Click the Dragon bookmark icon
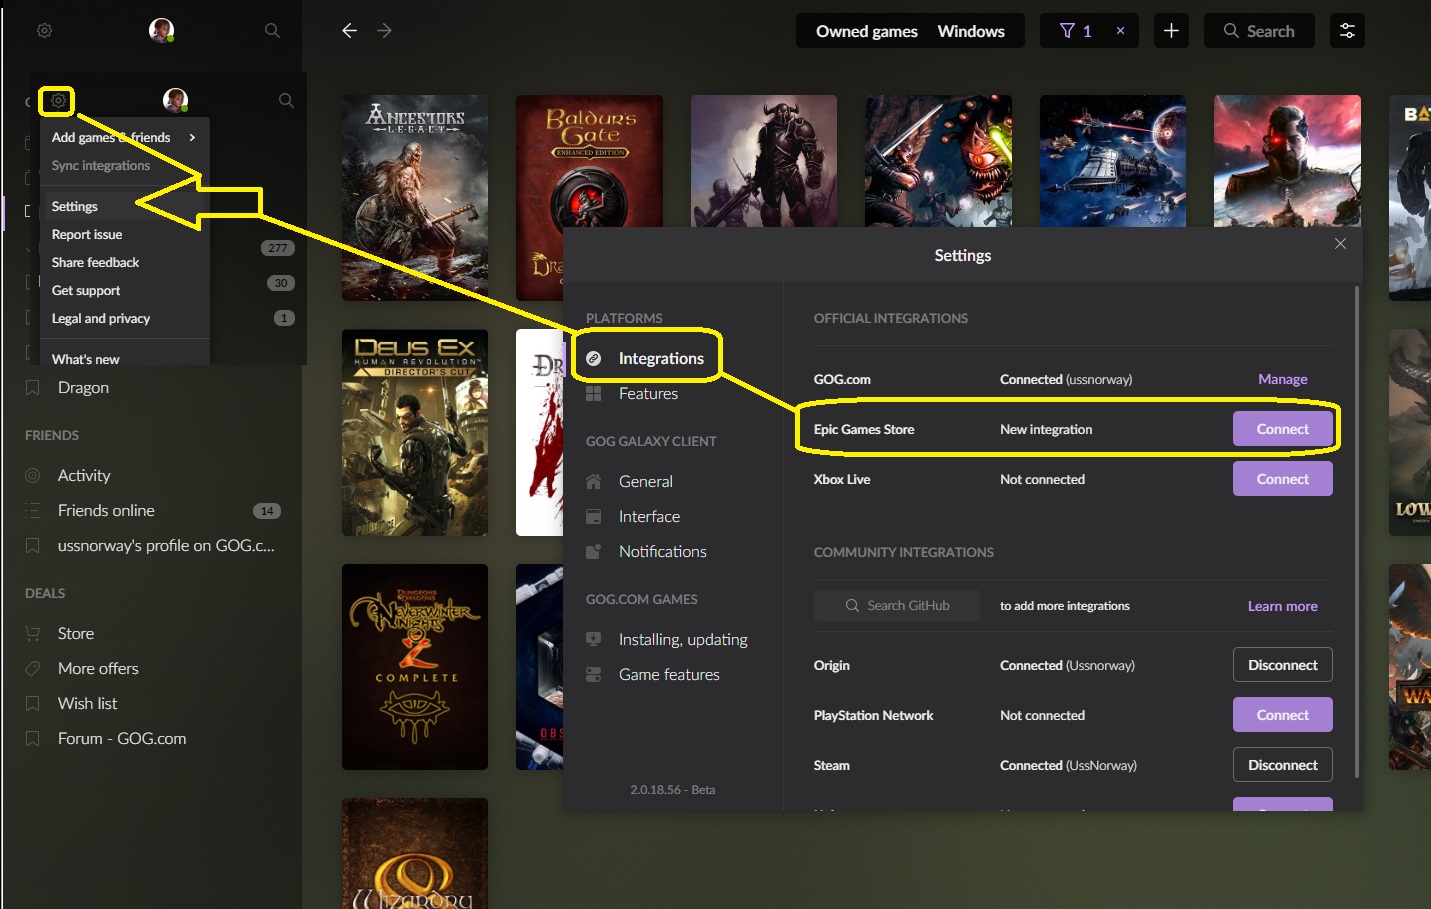This screenshot has height=909, width=1431. click(33, 388)
